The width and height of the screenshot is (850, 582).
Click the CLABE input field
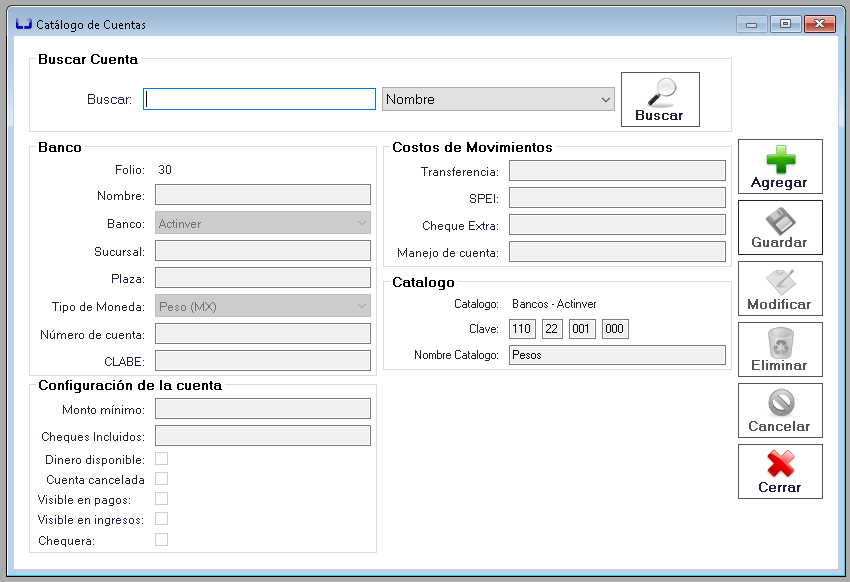tap(263, 361)
